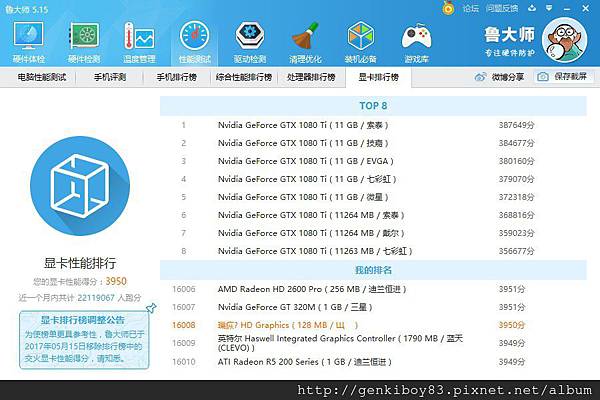Open the 问题反馈 feedback link
The image size is (600, 400).
click(x=502, y=8)
